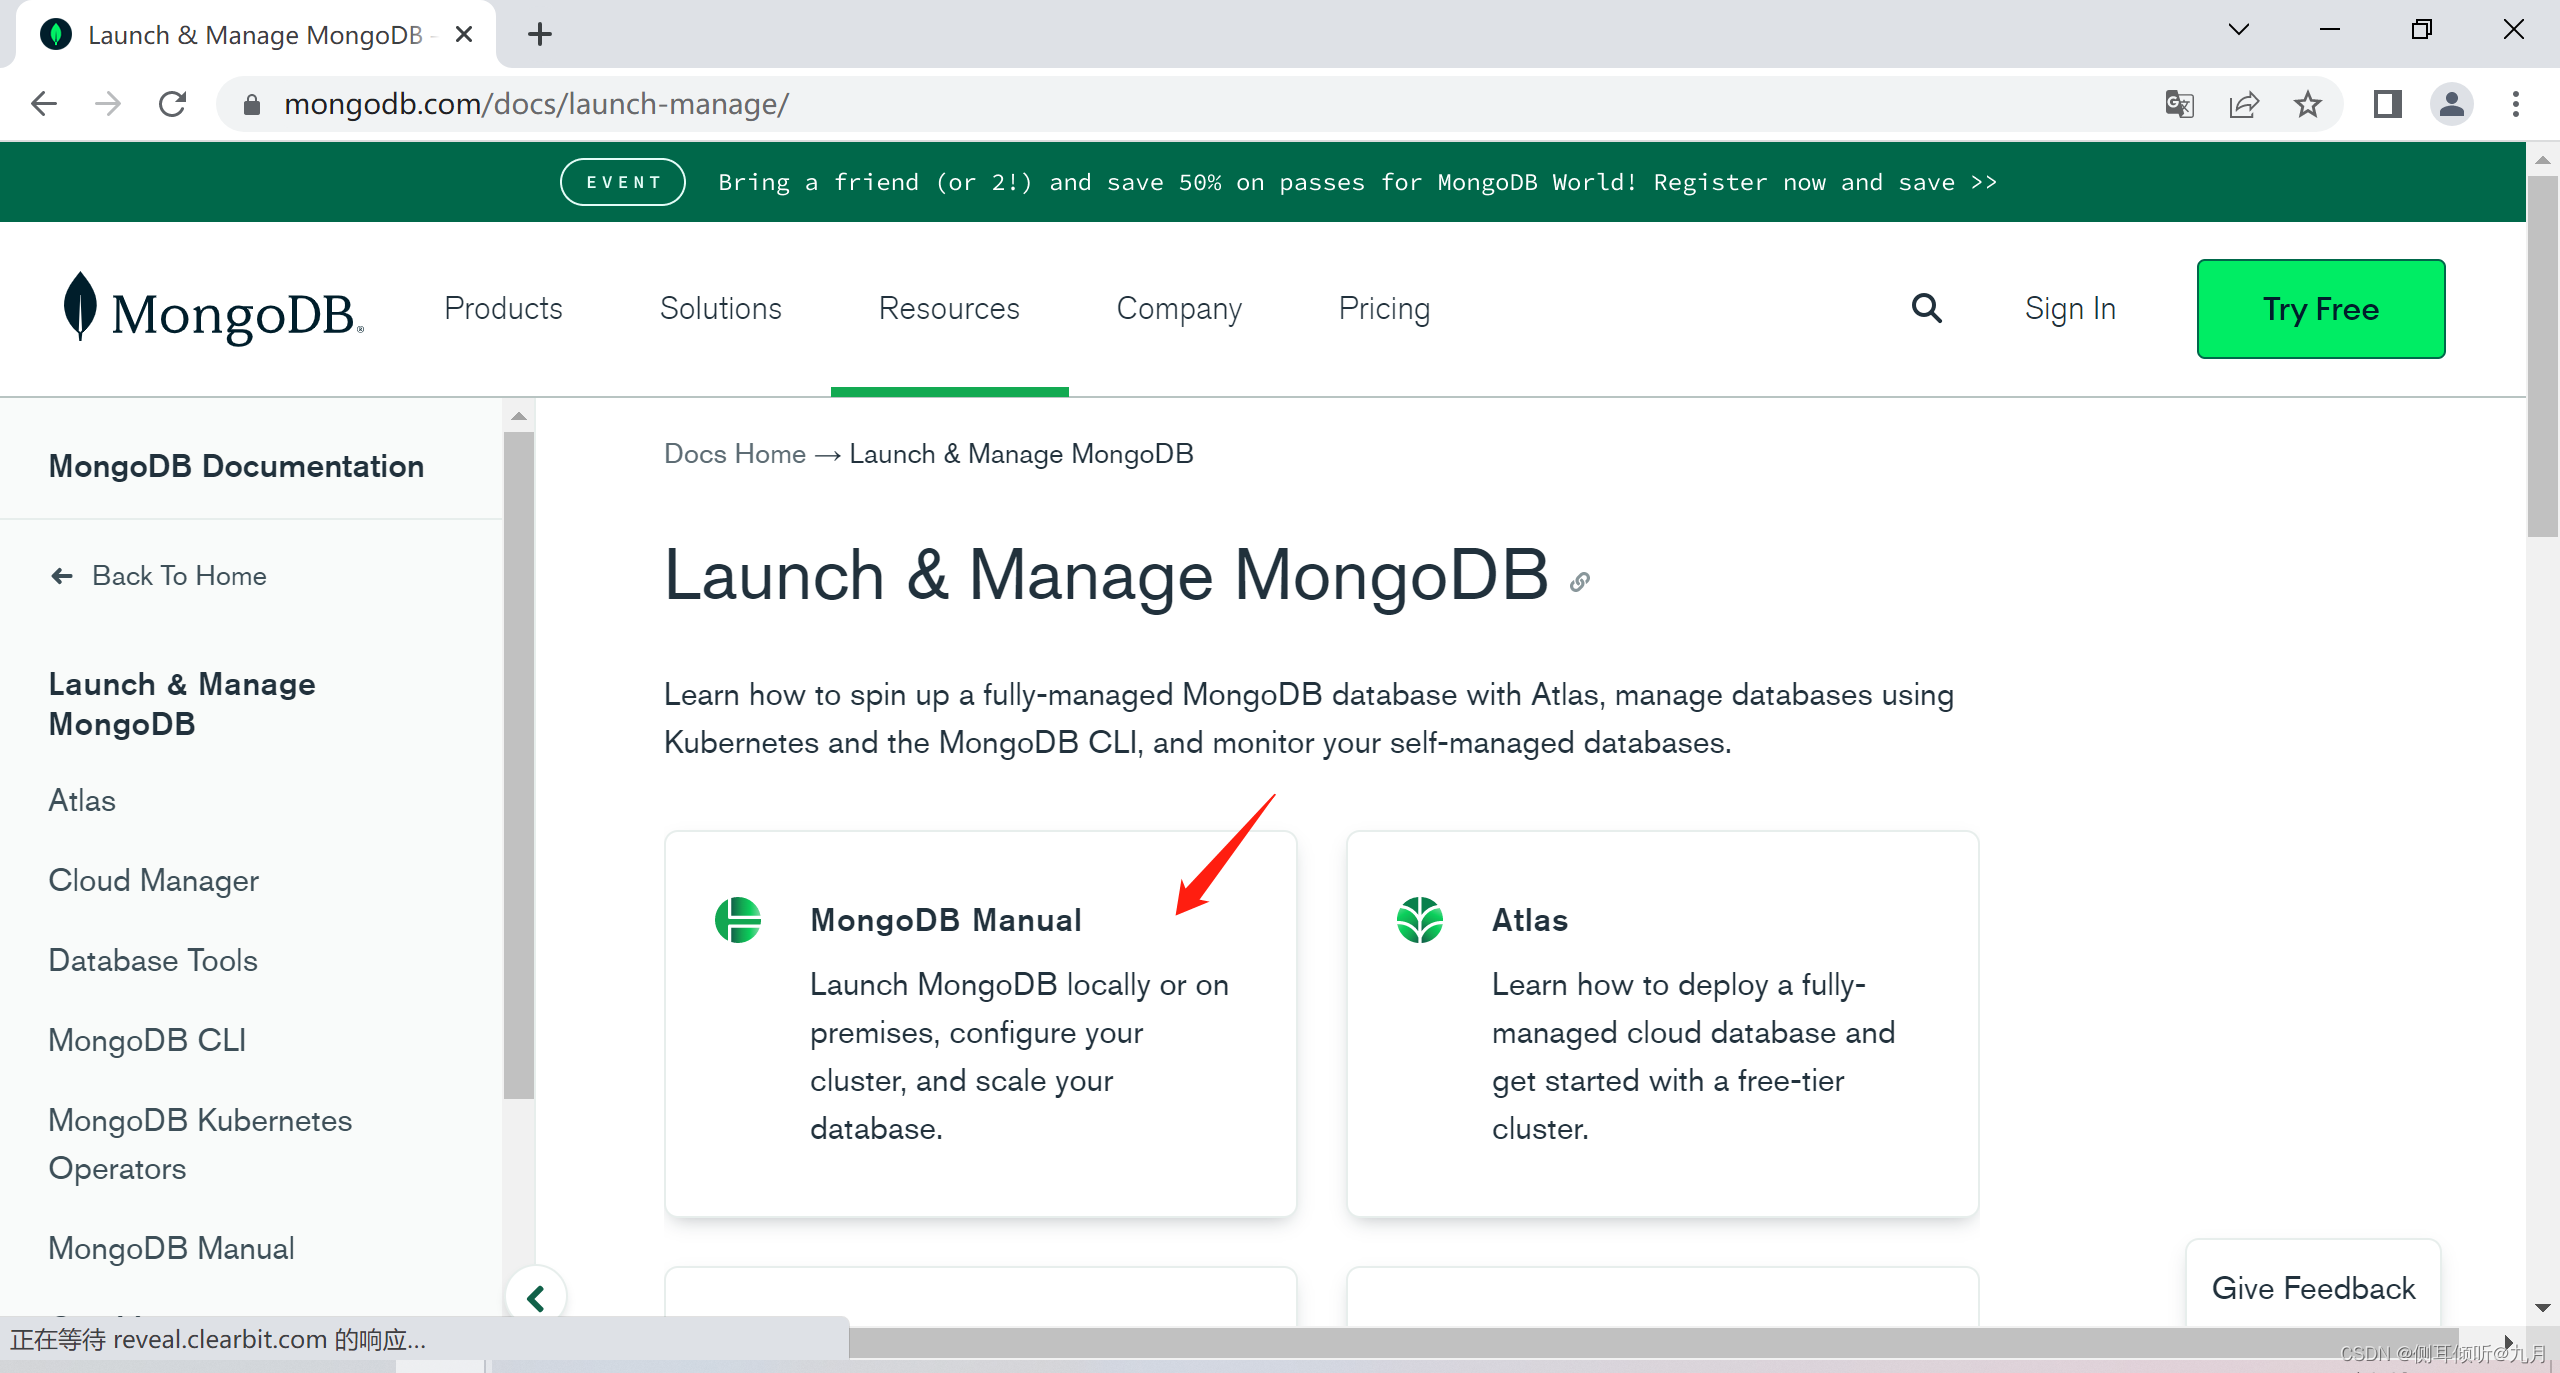Open a new browser tab
Viewport: 2560px width, 1373px height.
[540, 34]
